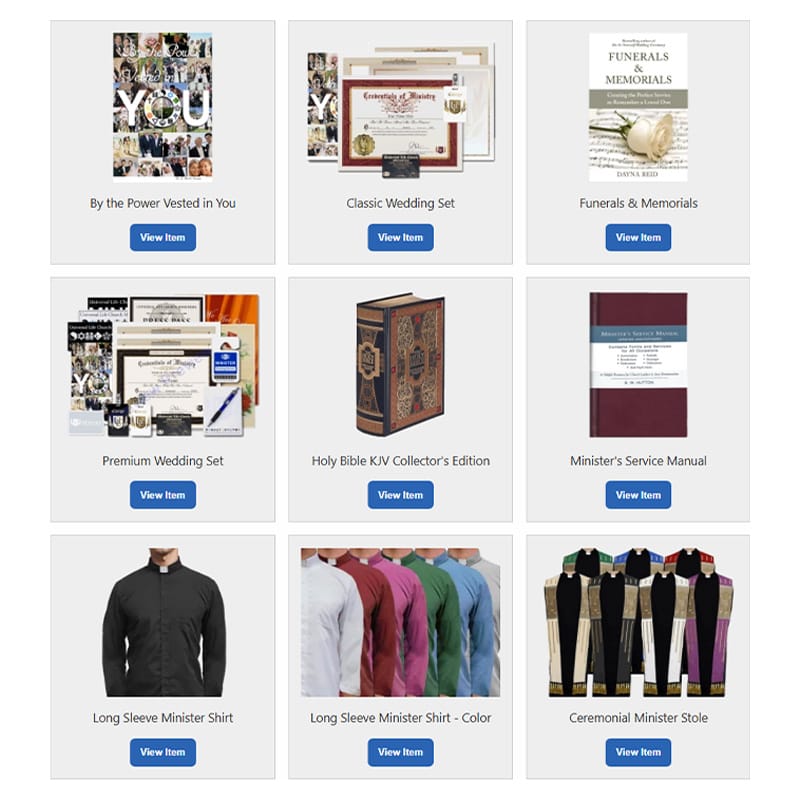The height and width of the screenshot is (800, 800).
Task: View Item for By the Power Vested in You
Action: pos(163,237)
